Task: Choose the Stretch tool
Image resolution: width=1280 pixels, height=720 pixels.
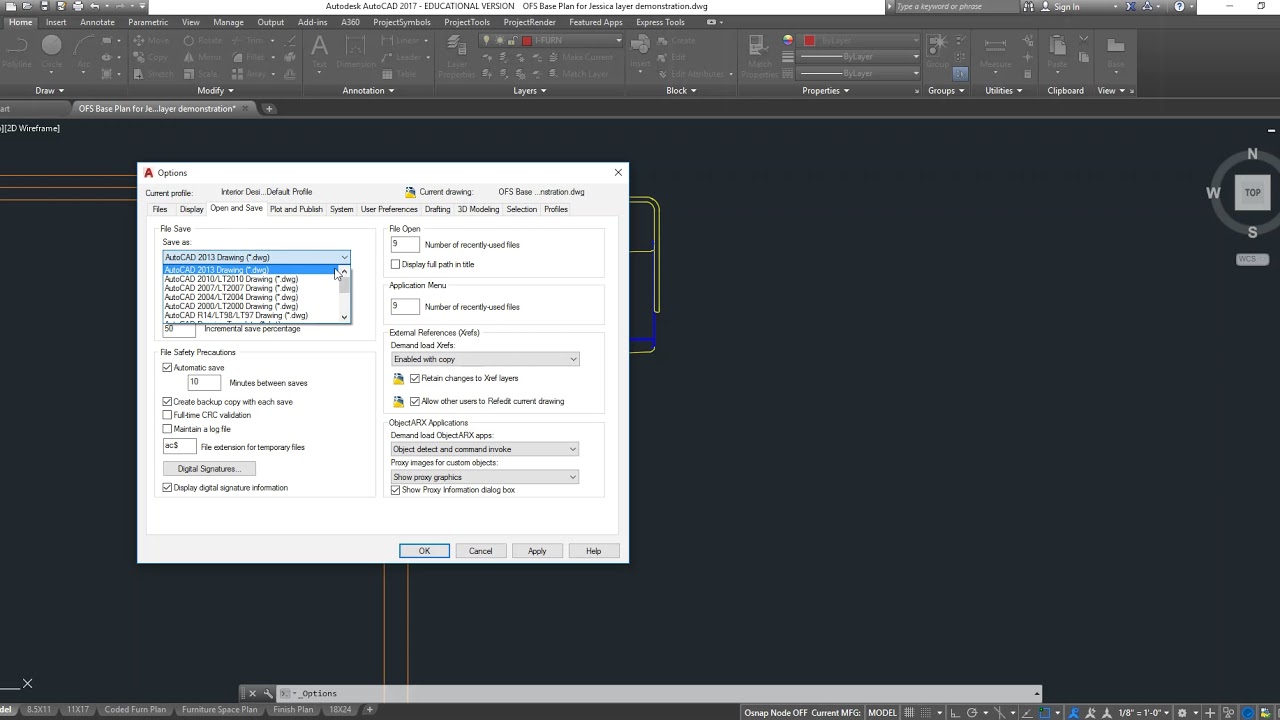Action: click(x=151, y=74)
